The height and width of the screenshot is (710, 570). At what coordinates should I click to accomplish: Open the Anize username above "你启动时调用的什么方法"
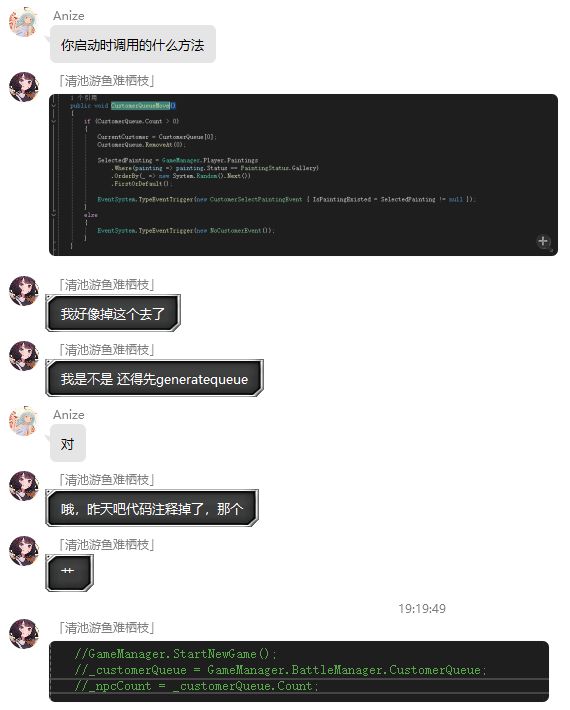[x=69, y=16]
